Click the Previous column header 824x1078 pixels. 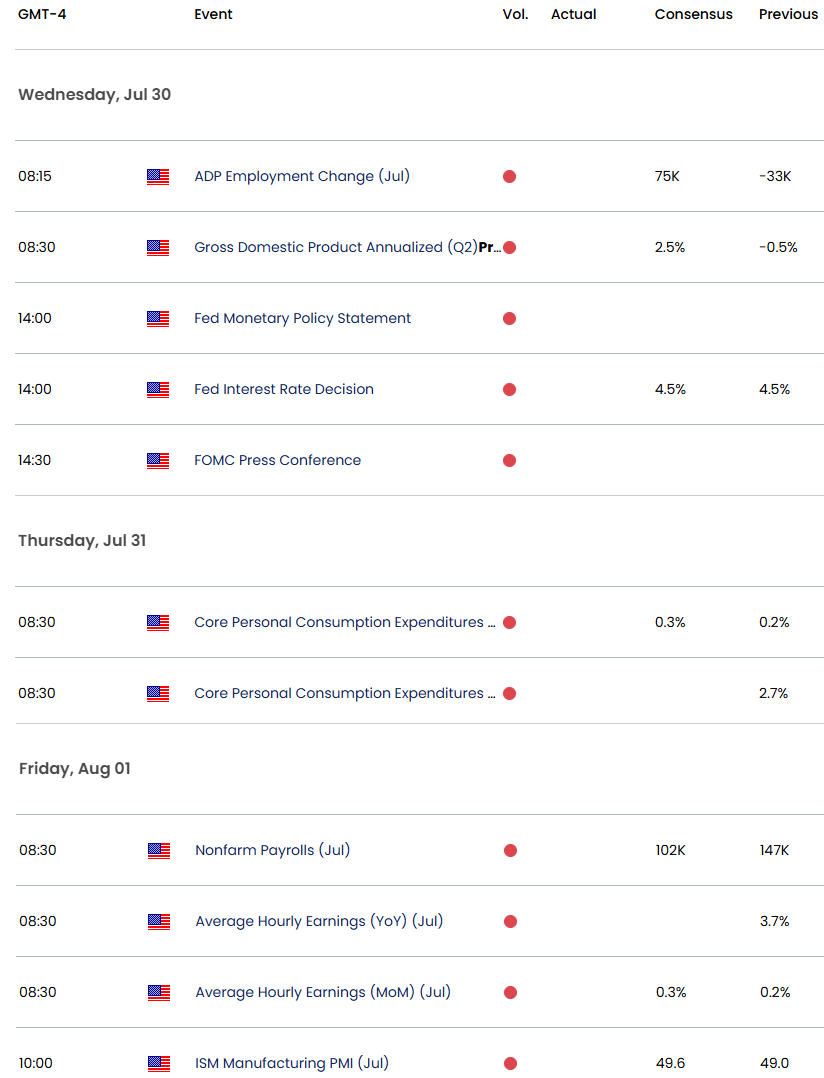click(788, 14)
